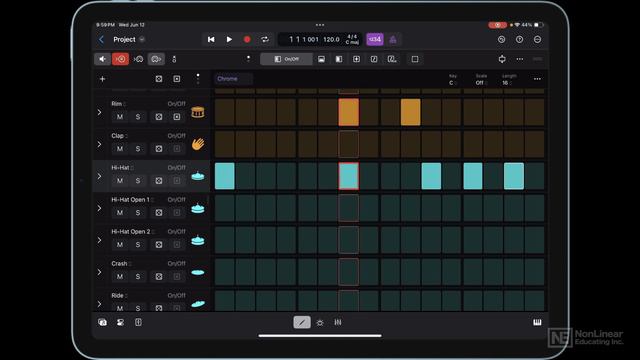
Task: Turn off the second active orange Rim step
Action: [x=411, y=112]
